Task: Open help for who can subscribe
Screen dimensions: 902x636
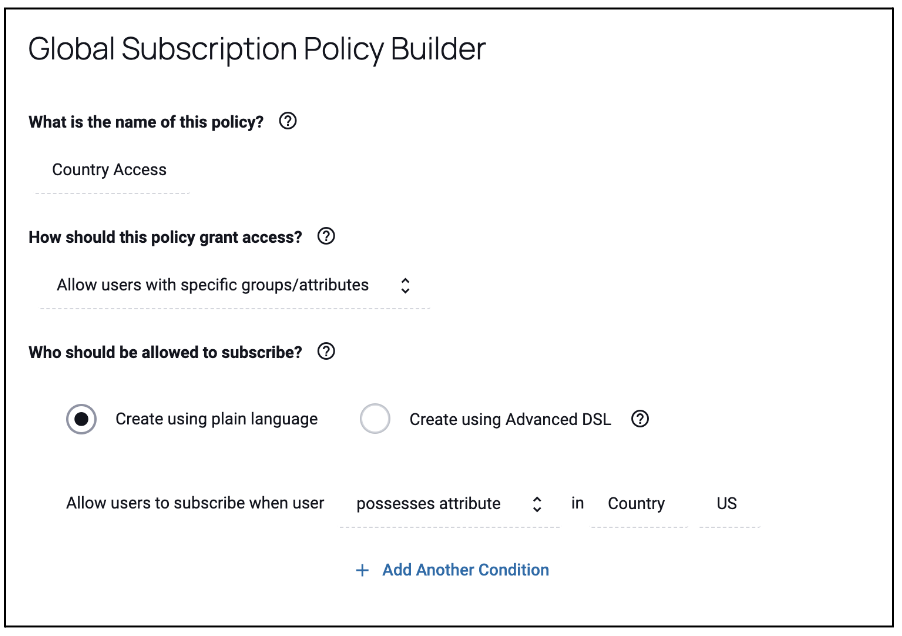Action: pyautogui.click(x=326, y=352)
